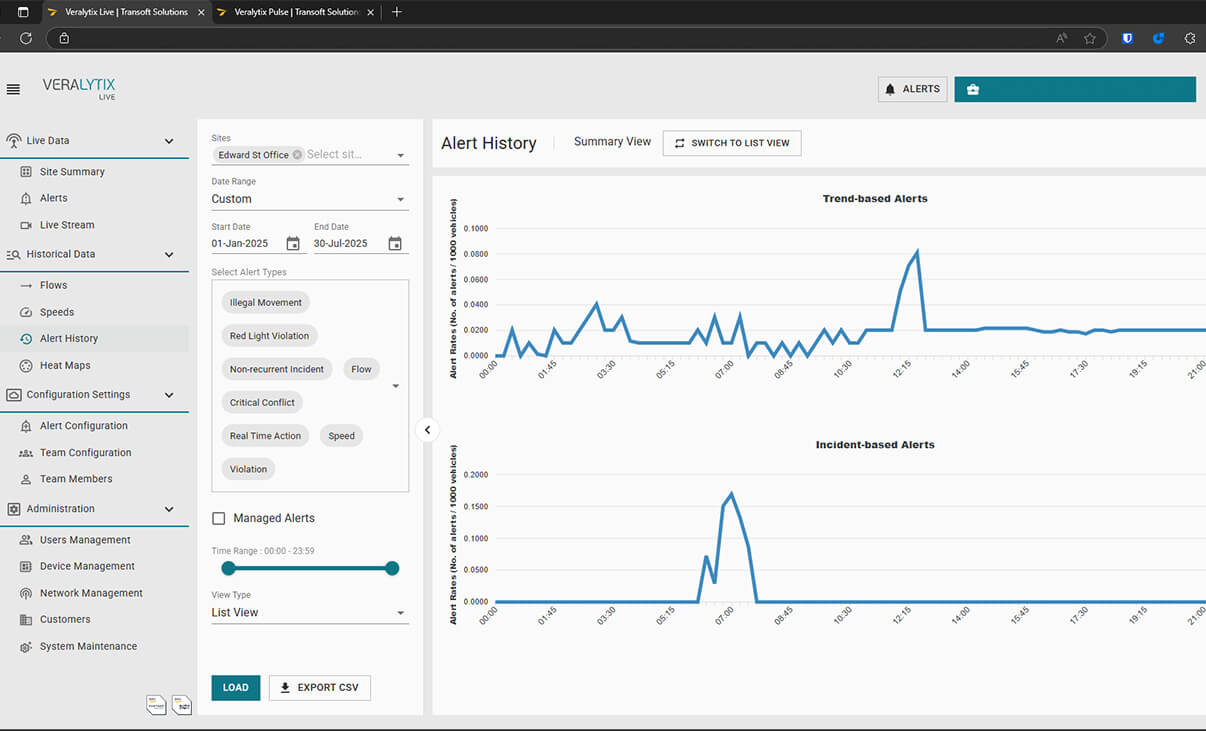Open the hamburger navigation menu
Image resolution: width=1206 pixels, height=731 pixels.
[x=13, y=89]
